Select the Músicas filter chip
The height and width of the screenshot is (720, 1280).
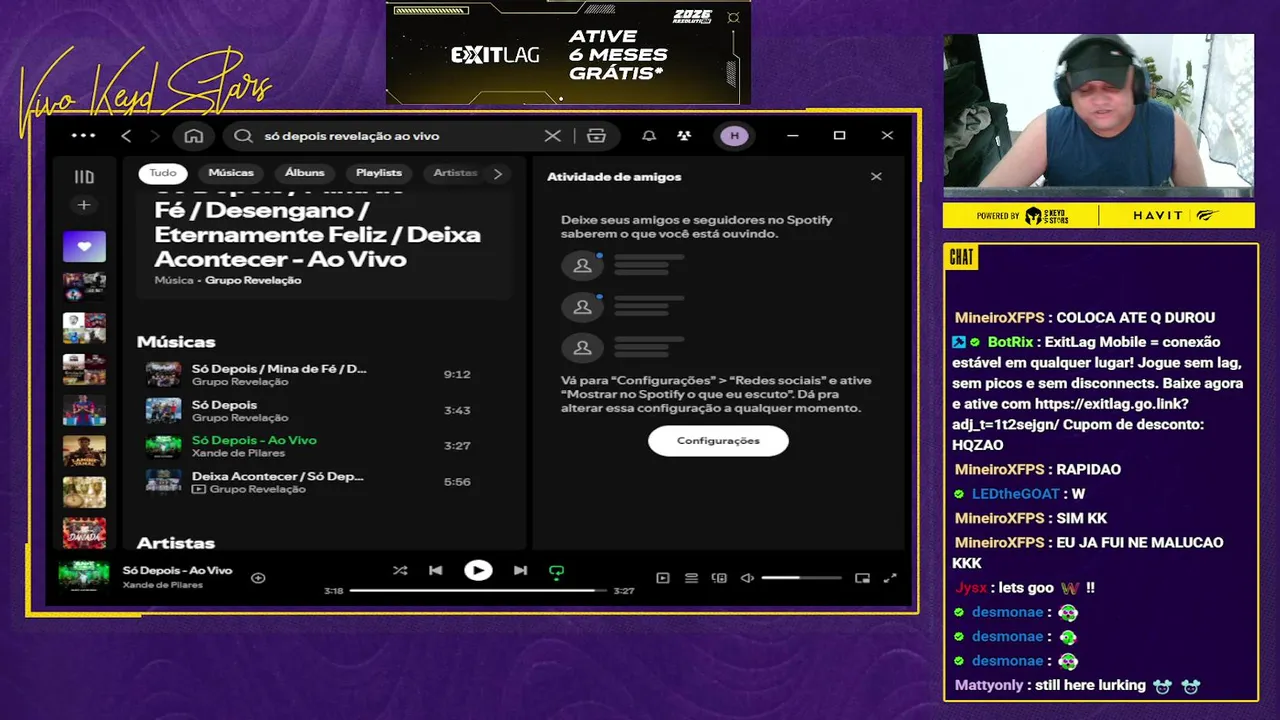[x=231, y=173]
